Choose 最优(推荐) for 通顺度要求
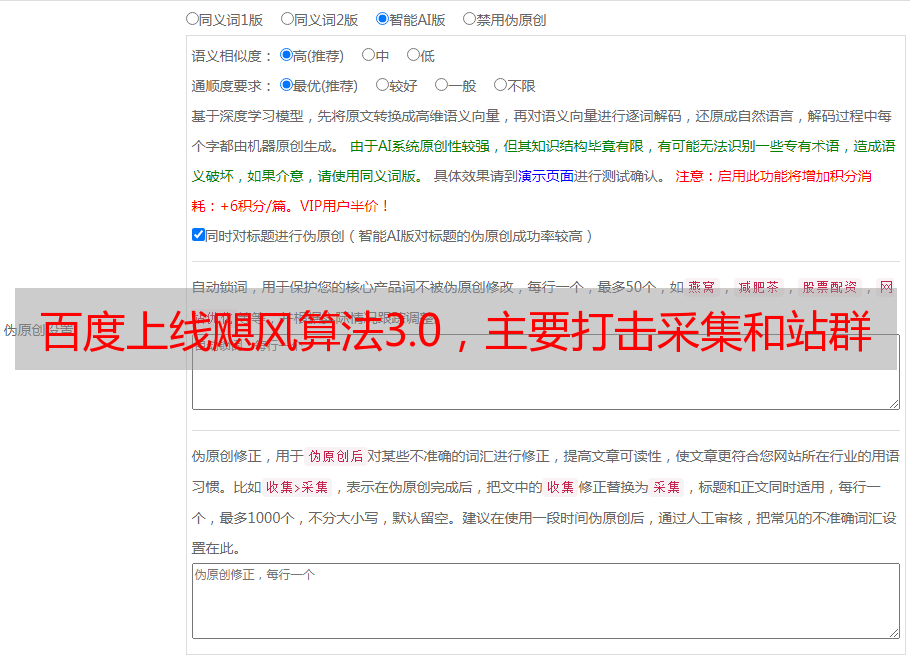The height and width of the screenshot is (658, 911). click(286, 85)
